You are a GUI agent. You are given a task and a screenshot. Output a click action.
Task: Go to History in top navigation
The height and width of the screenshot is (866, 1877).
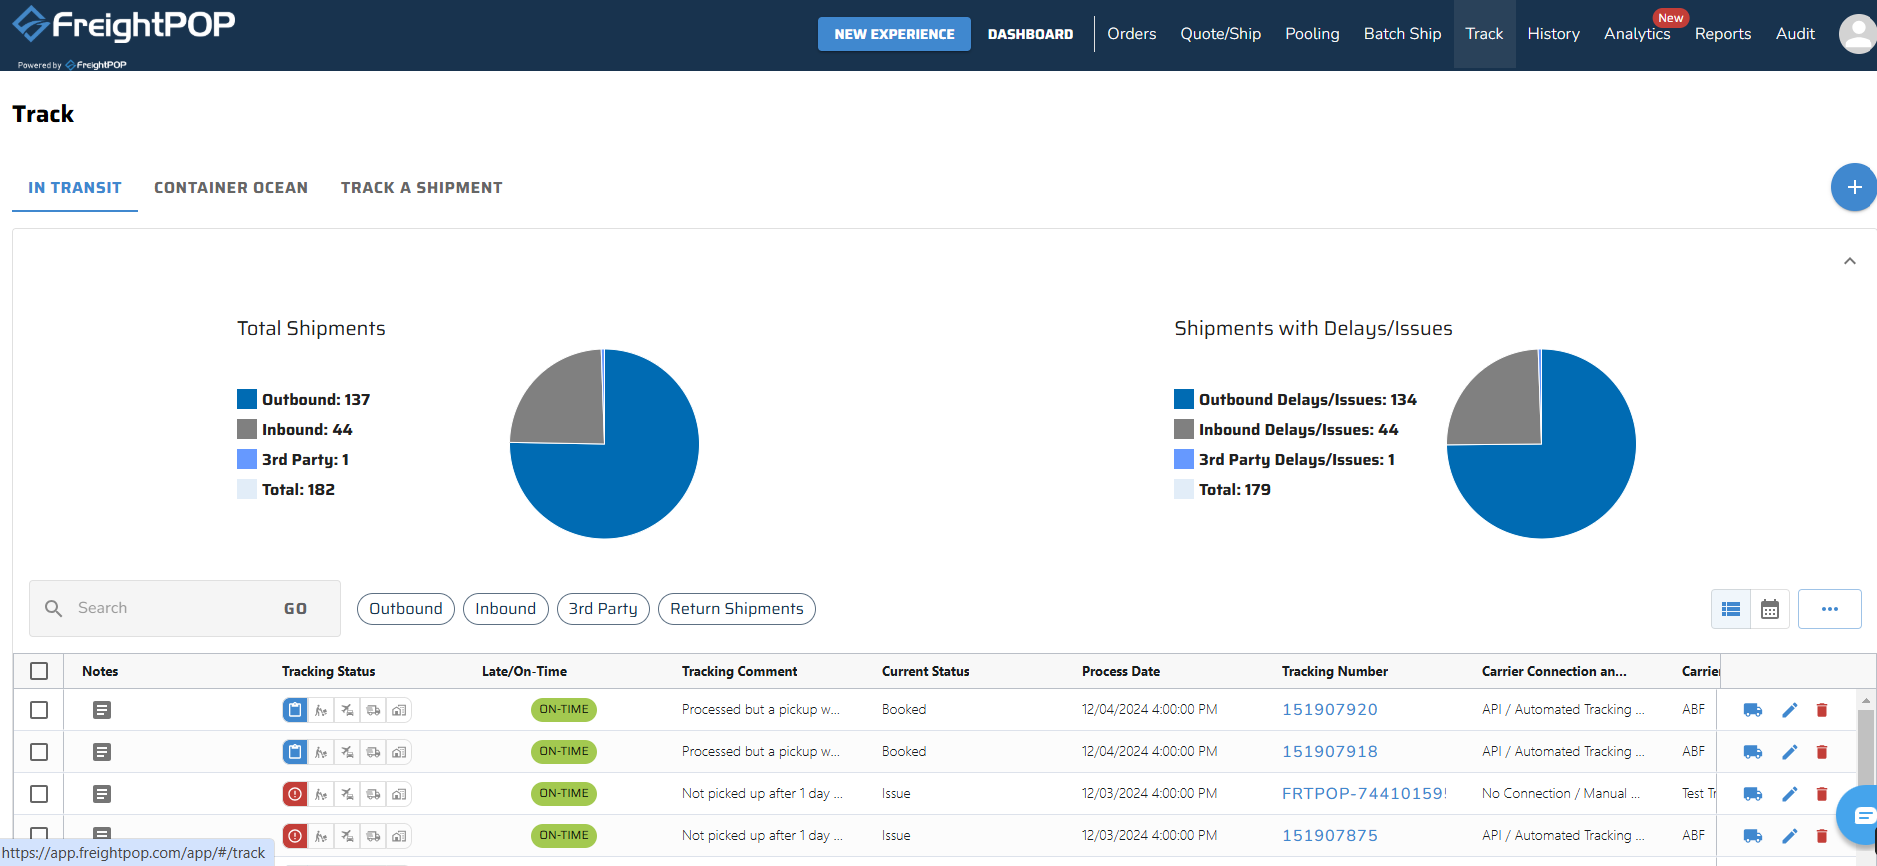tap(1553, 34)
